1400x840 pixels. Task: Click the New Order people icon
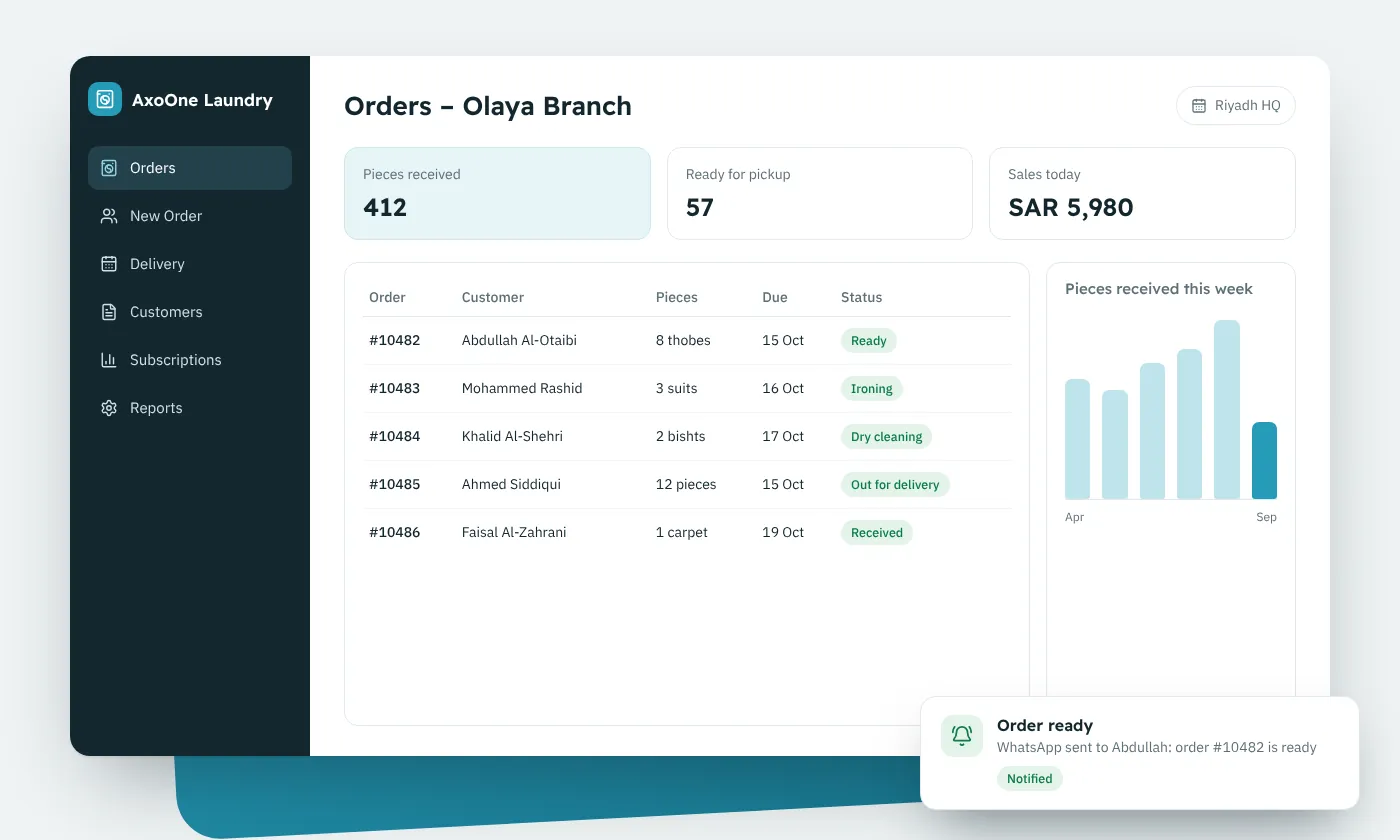tap(109, 216)
